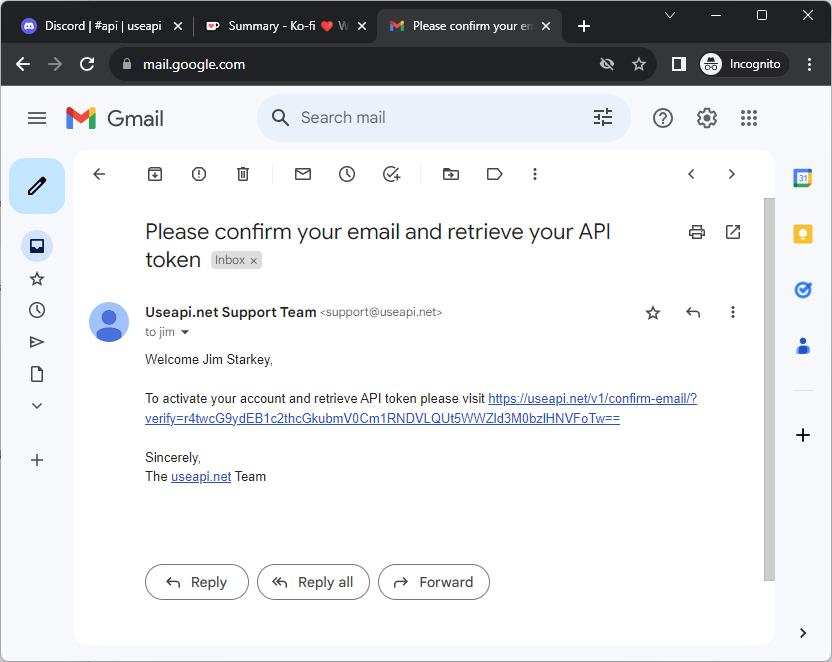Snooze this email with clock icon
Screen dimensions: 832x662
point(347,174)
